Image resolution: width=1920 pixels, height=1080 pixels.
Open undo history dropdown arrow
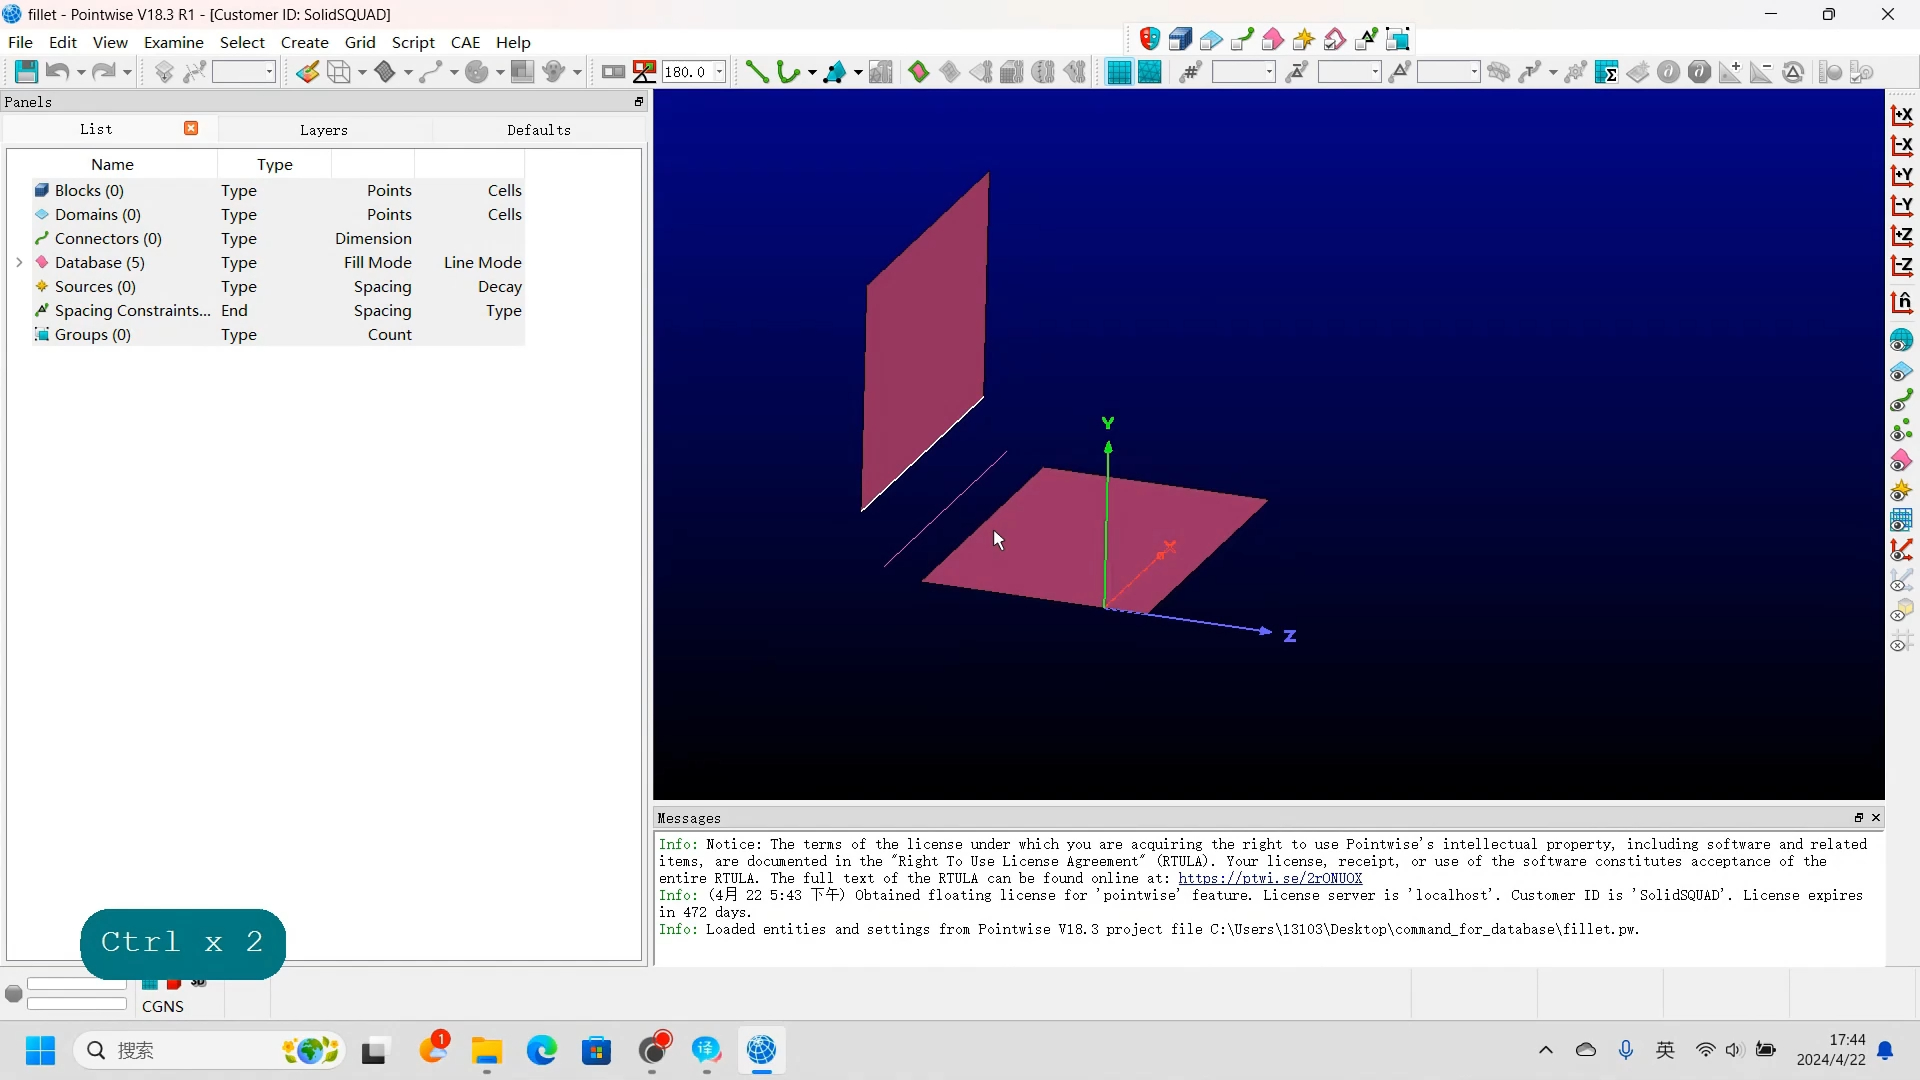pyautogui.click(x=81, y=71)
